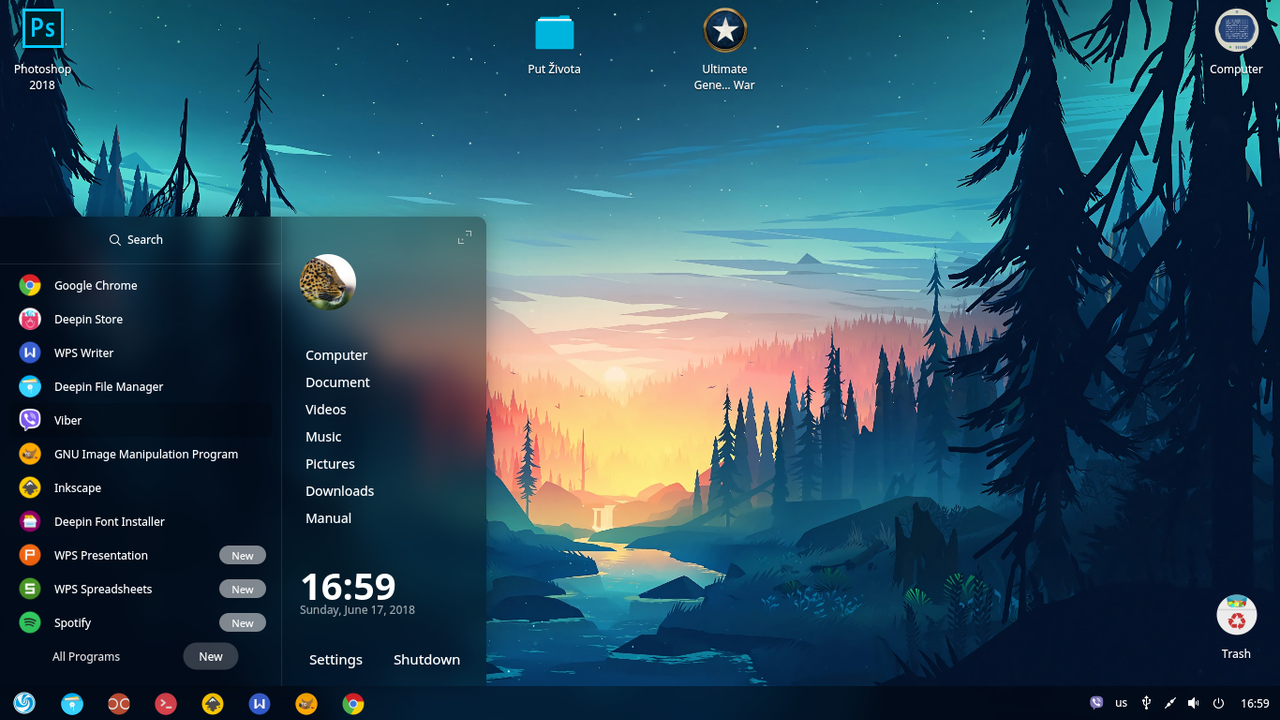Viewport: 1280px width, 720px height.
Task: Select the Put Života desktop folder
Action: pyautogui.click(x=554, y=45)
